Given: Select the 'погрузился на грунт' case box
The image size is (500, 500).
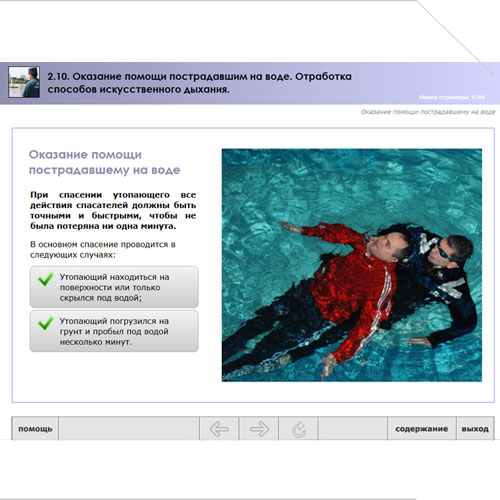Looking at the screenshot, I should pyautogui.click(x=114, y=331).
